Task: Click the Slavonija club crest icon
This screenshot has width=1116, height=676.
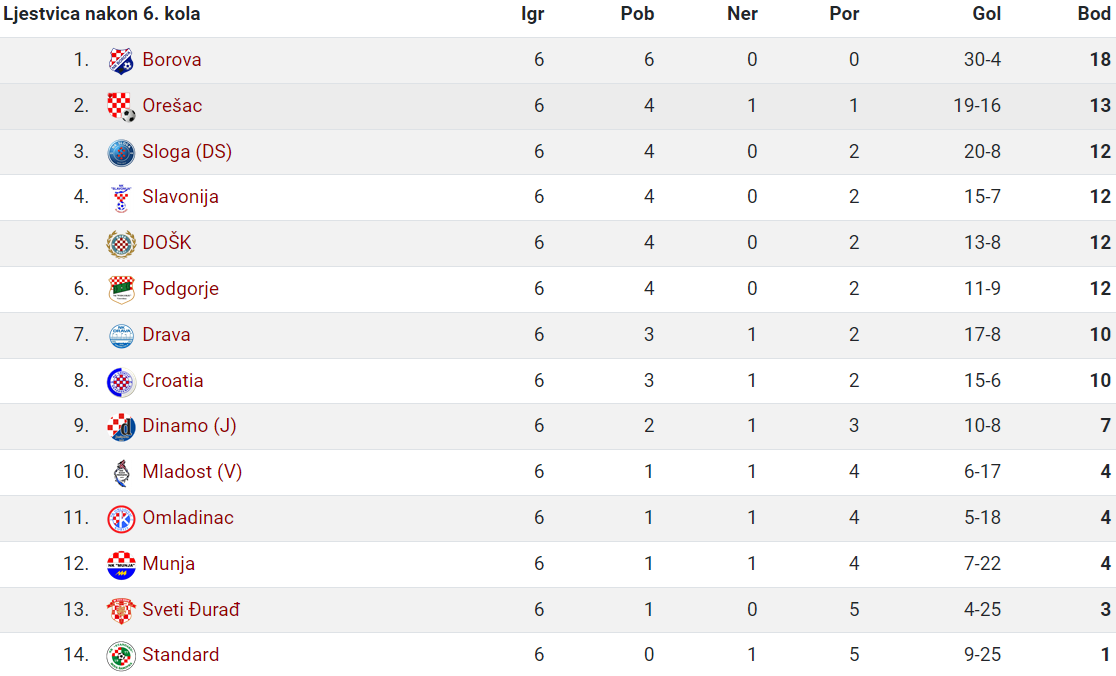Action: pos(121,198)
